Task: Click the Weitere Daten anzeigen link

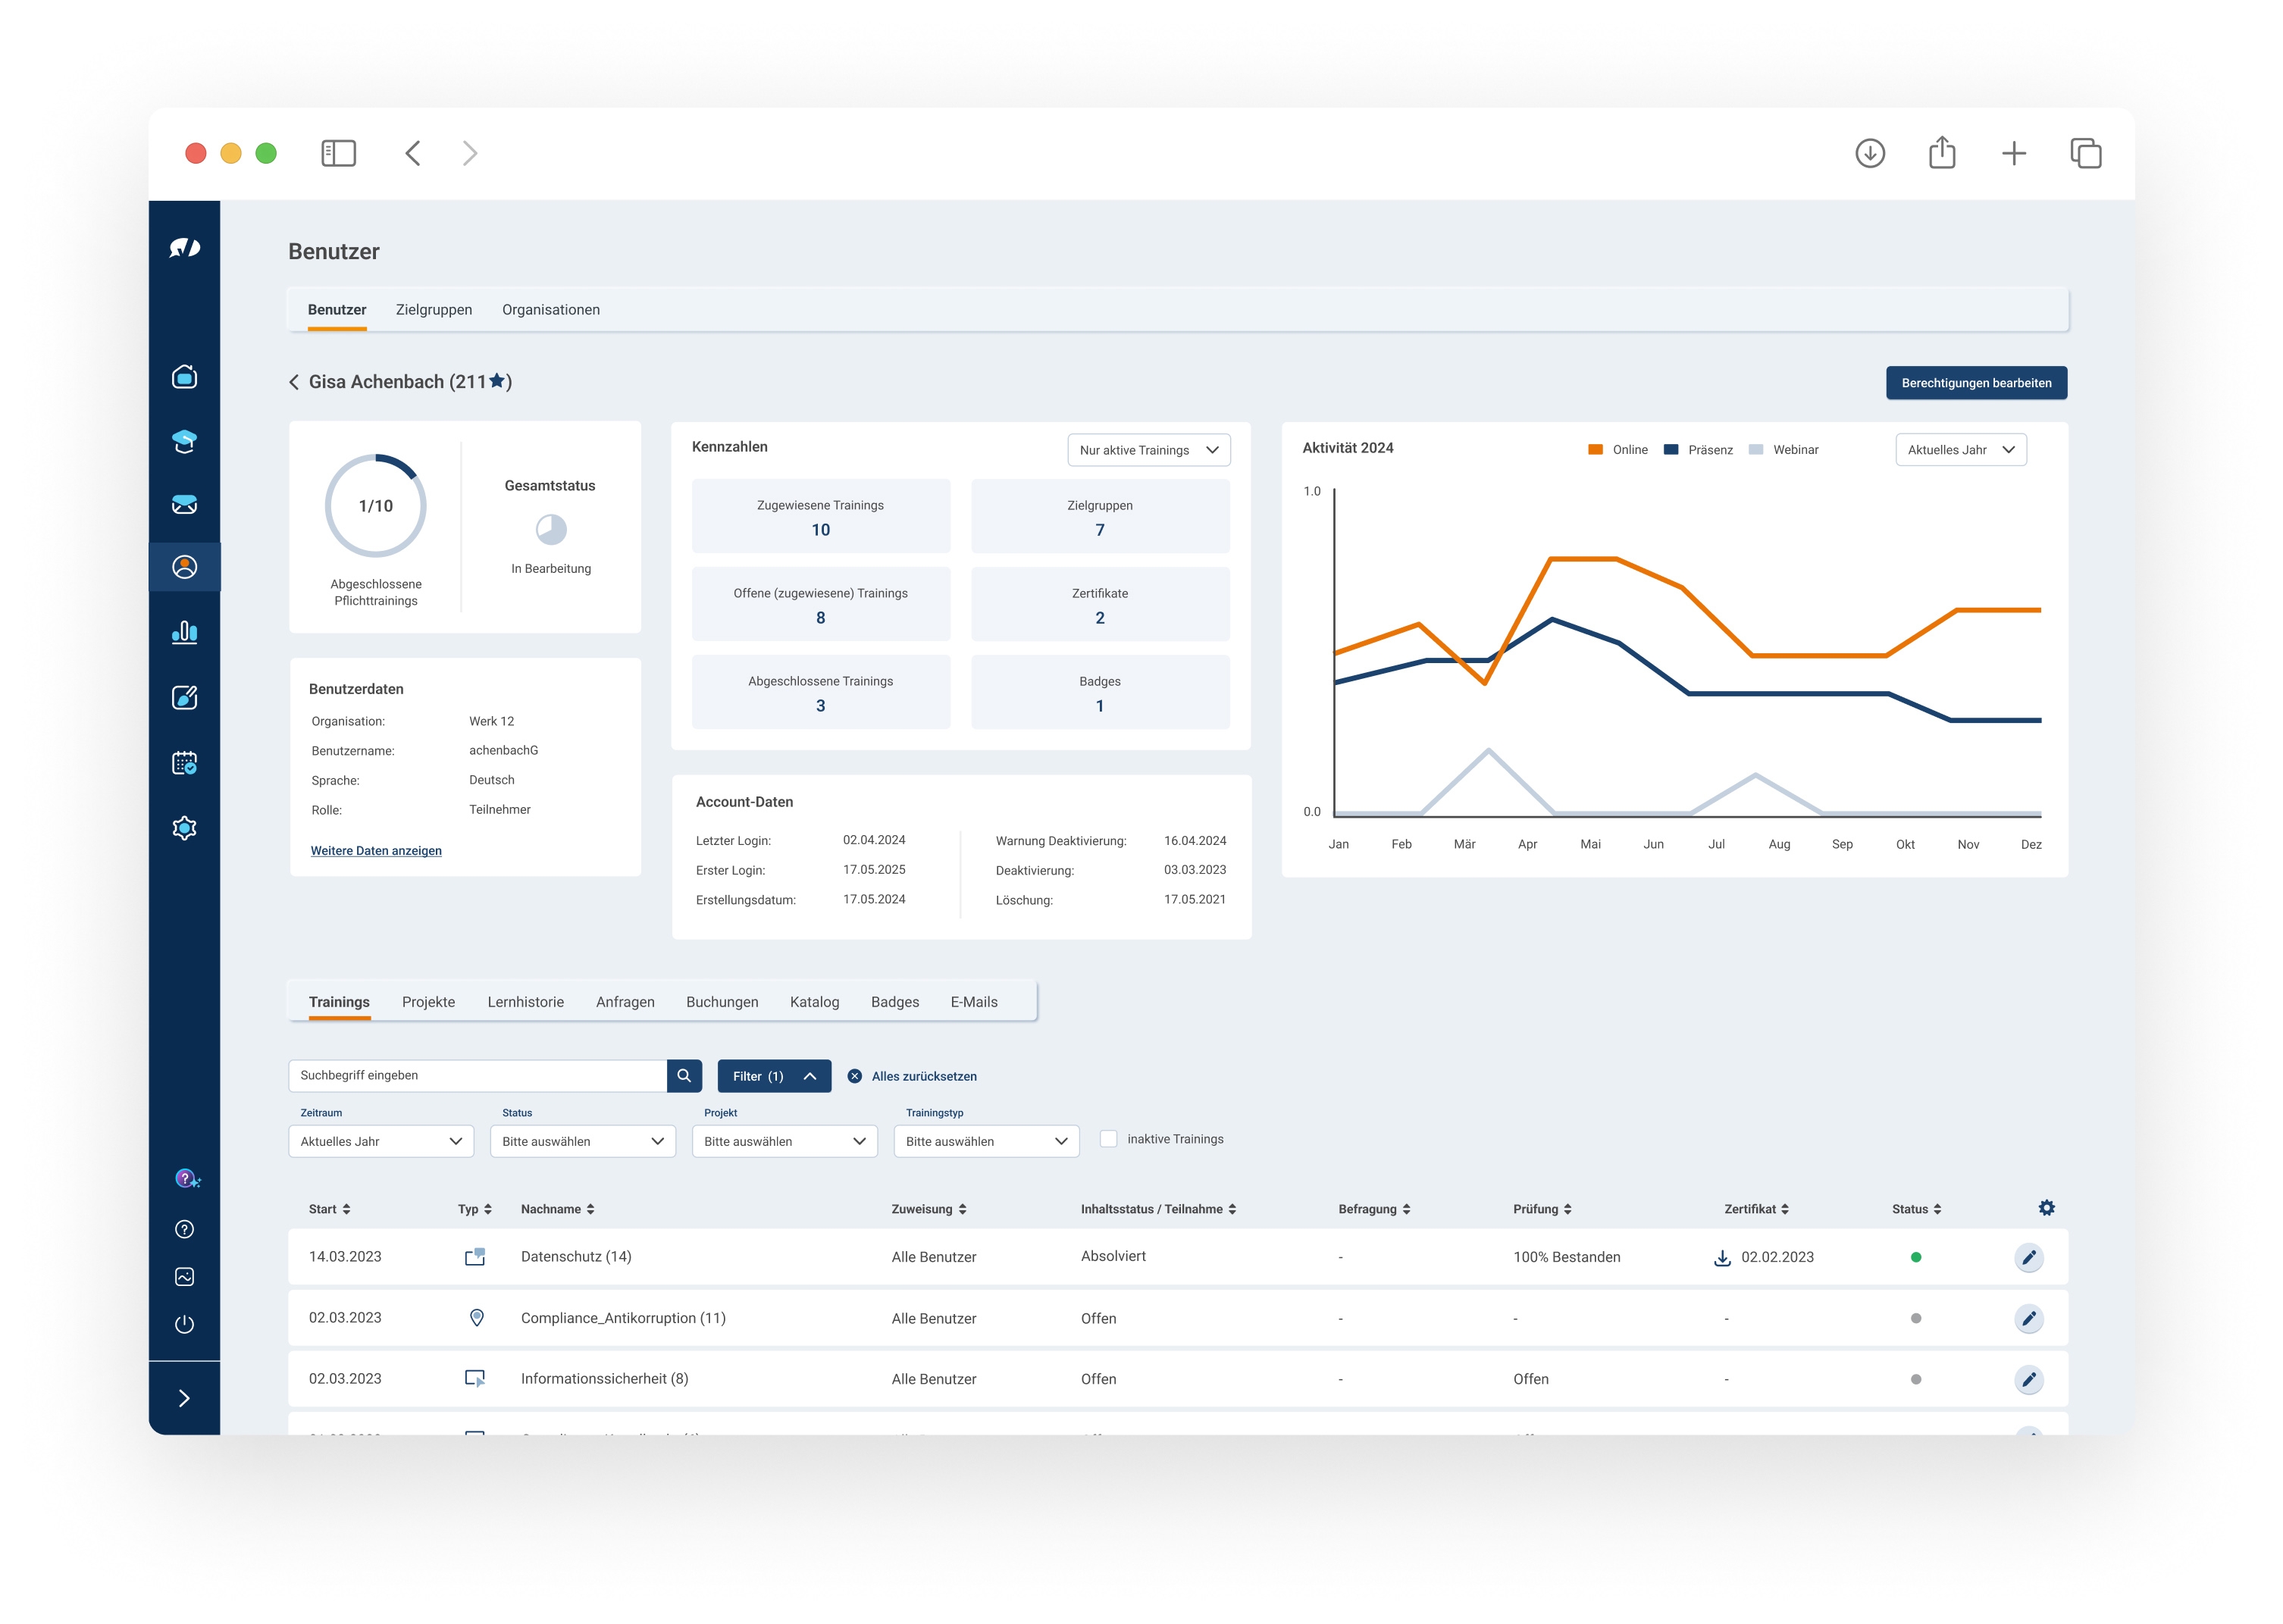Action: (x=375, y=851)
